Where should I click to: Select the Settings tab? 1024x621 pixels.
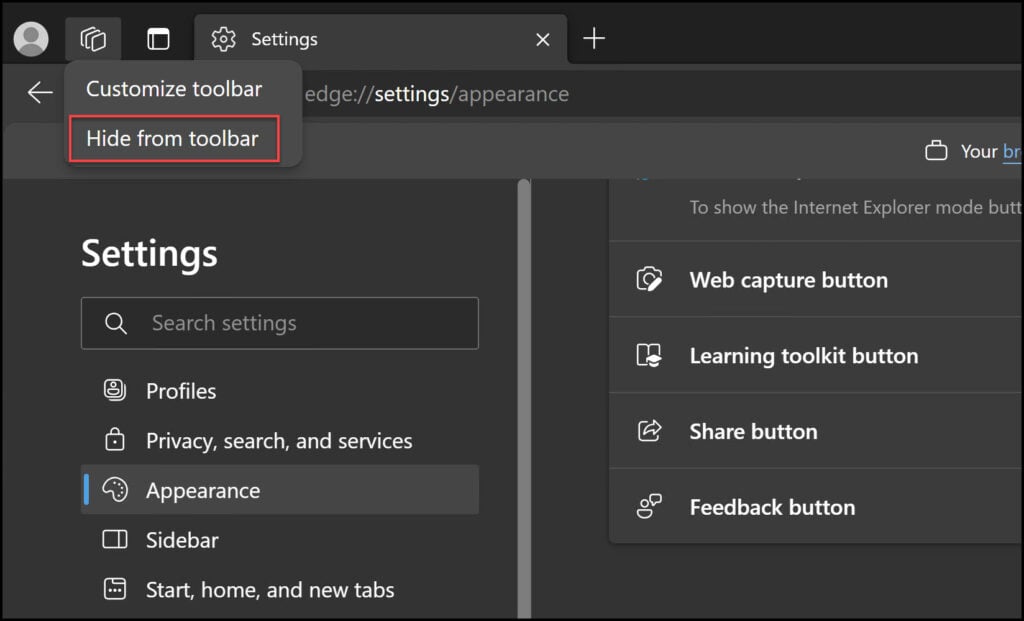pyautogui.click(x=381, y=39)
